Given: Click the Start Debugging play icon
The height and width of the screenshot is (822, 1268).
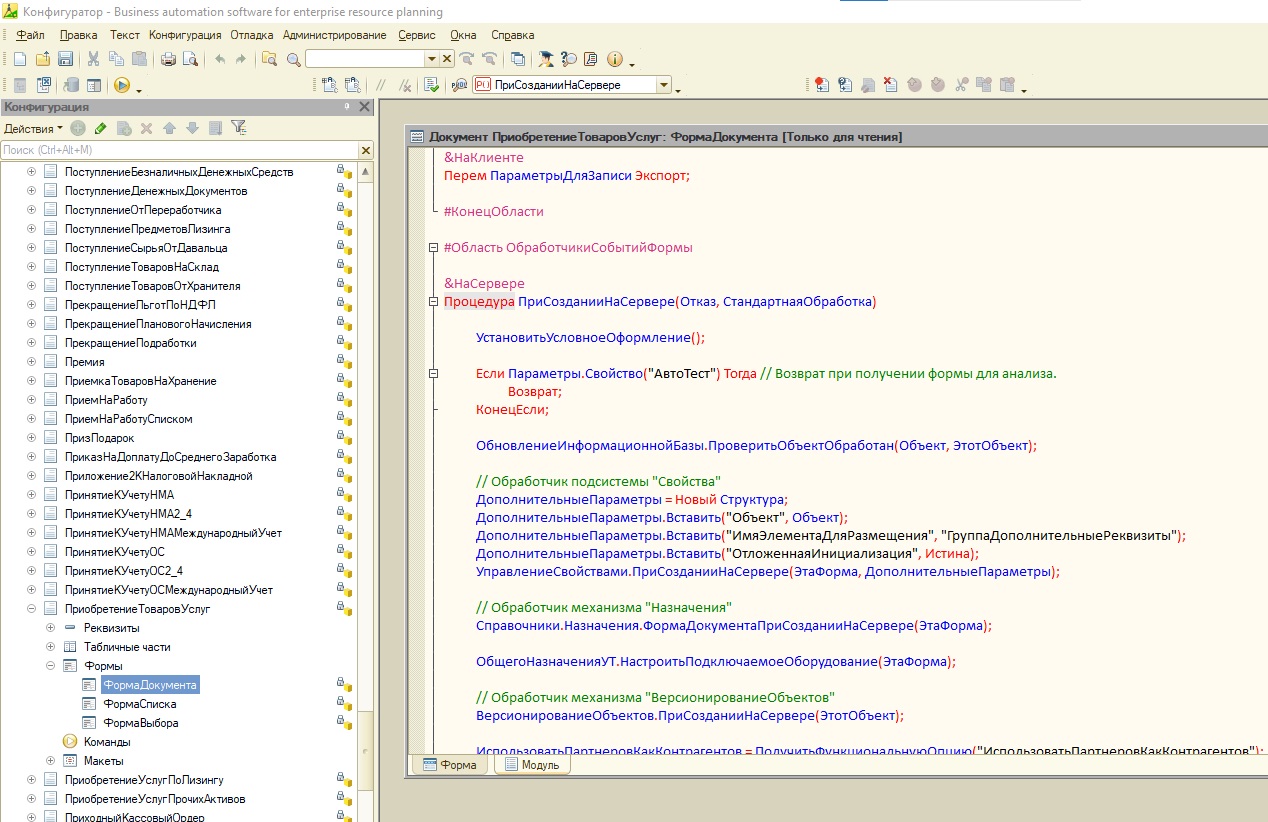Looking at the screenshot, I should pos(122,86).
